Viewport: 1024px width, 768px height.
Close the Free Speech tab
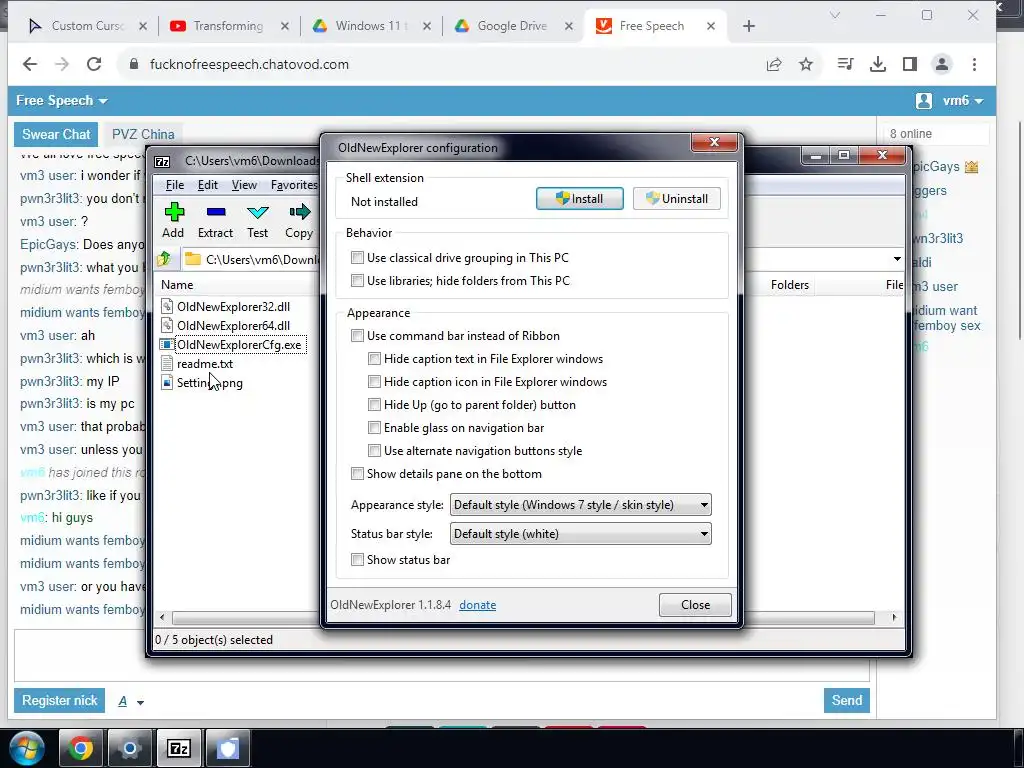point(711,26)
